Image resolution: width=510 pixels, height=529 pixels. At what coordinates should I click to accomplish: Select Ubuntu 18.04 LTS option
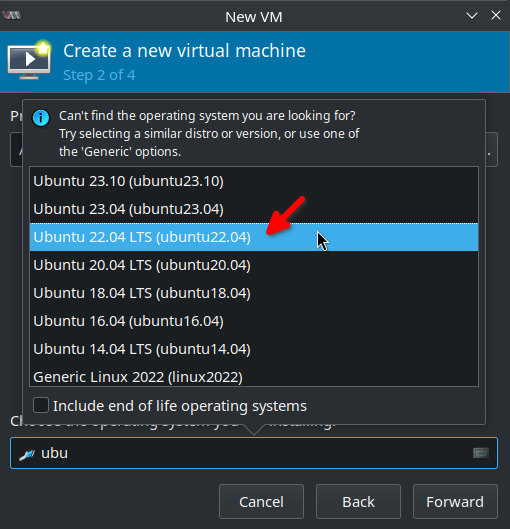point(254,293)
